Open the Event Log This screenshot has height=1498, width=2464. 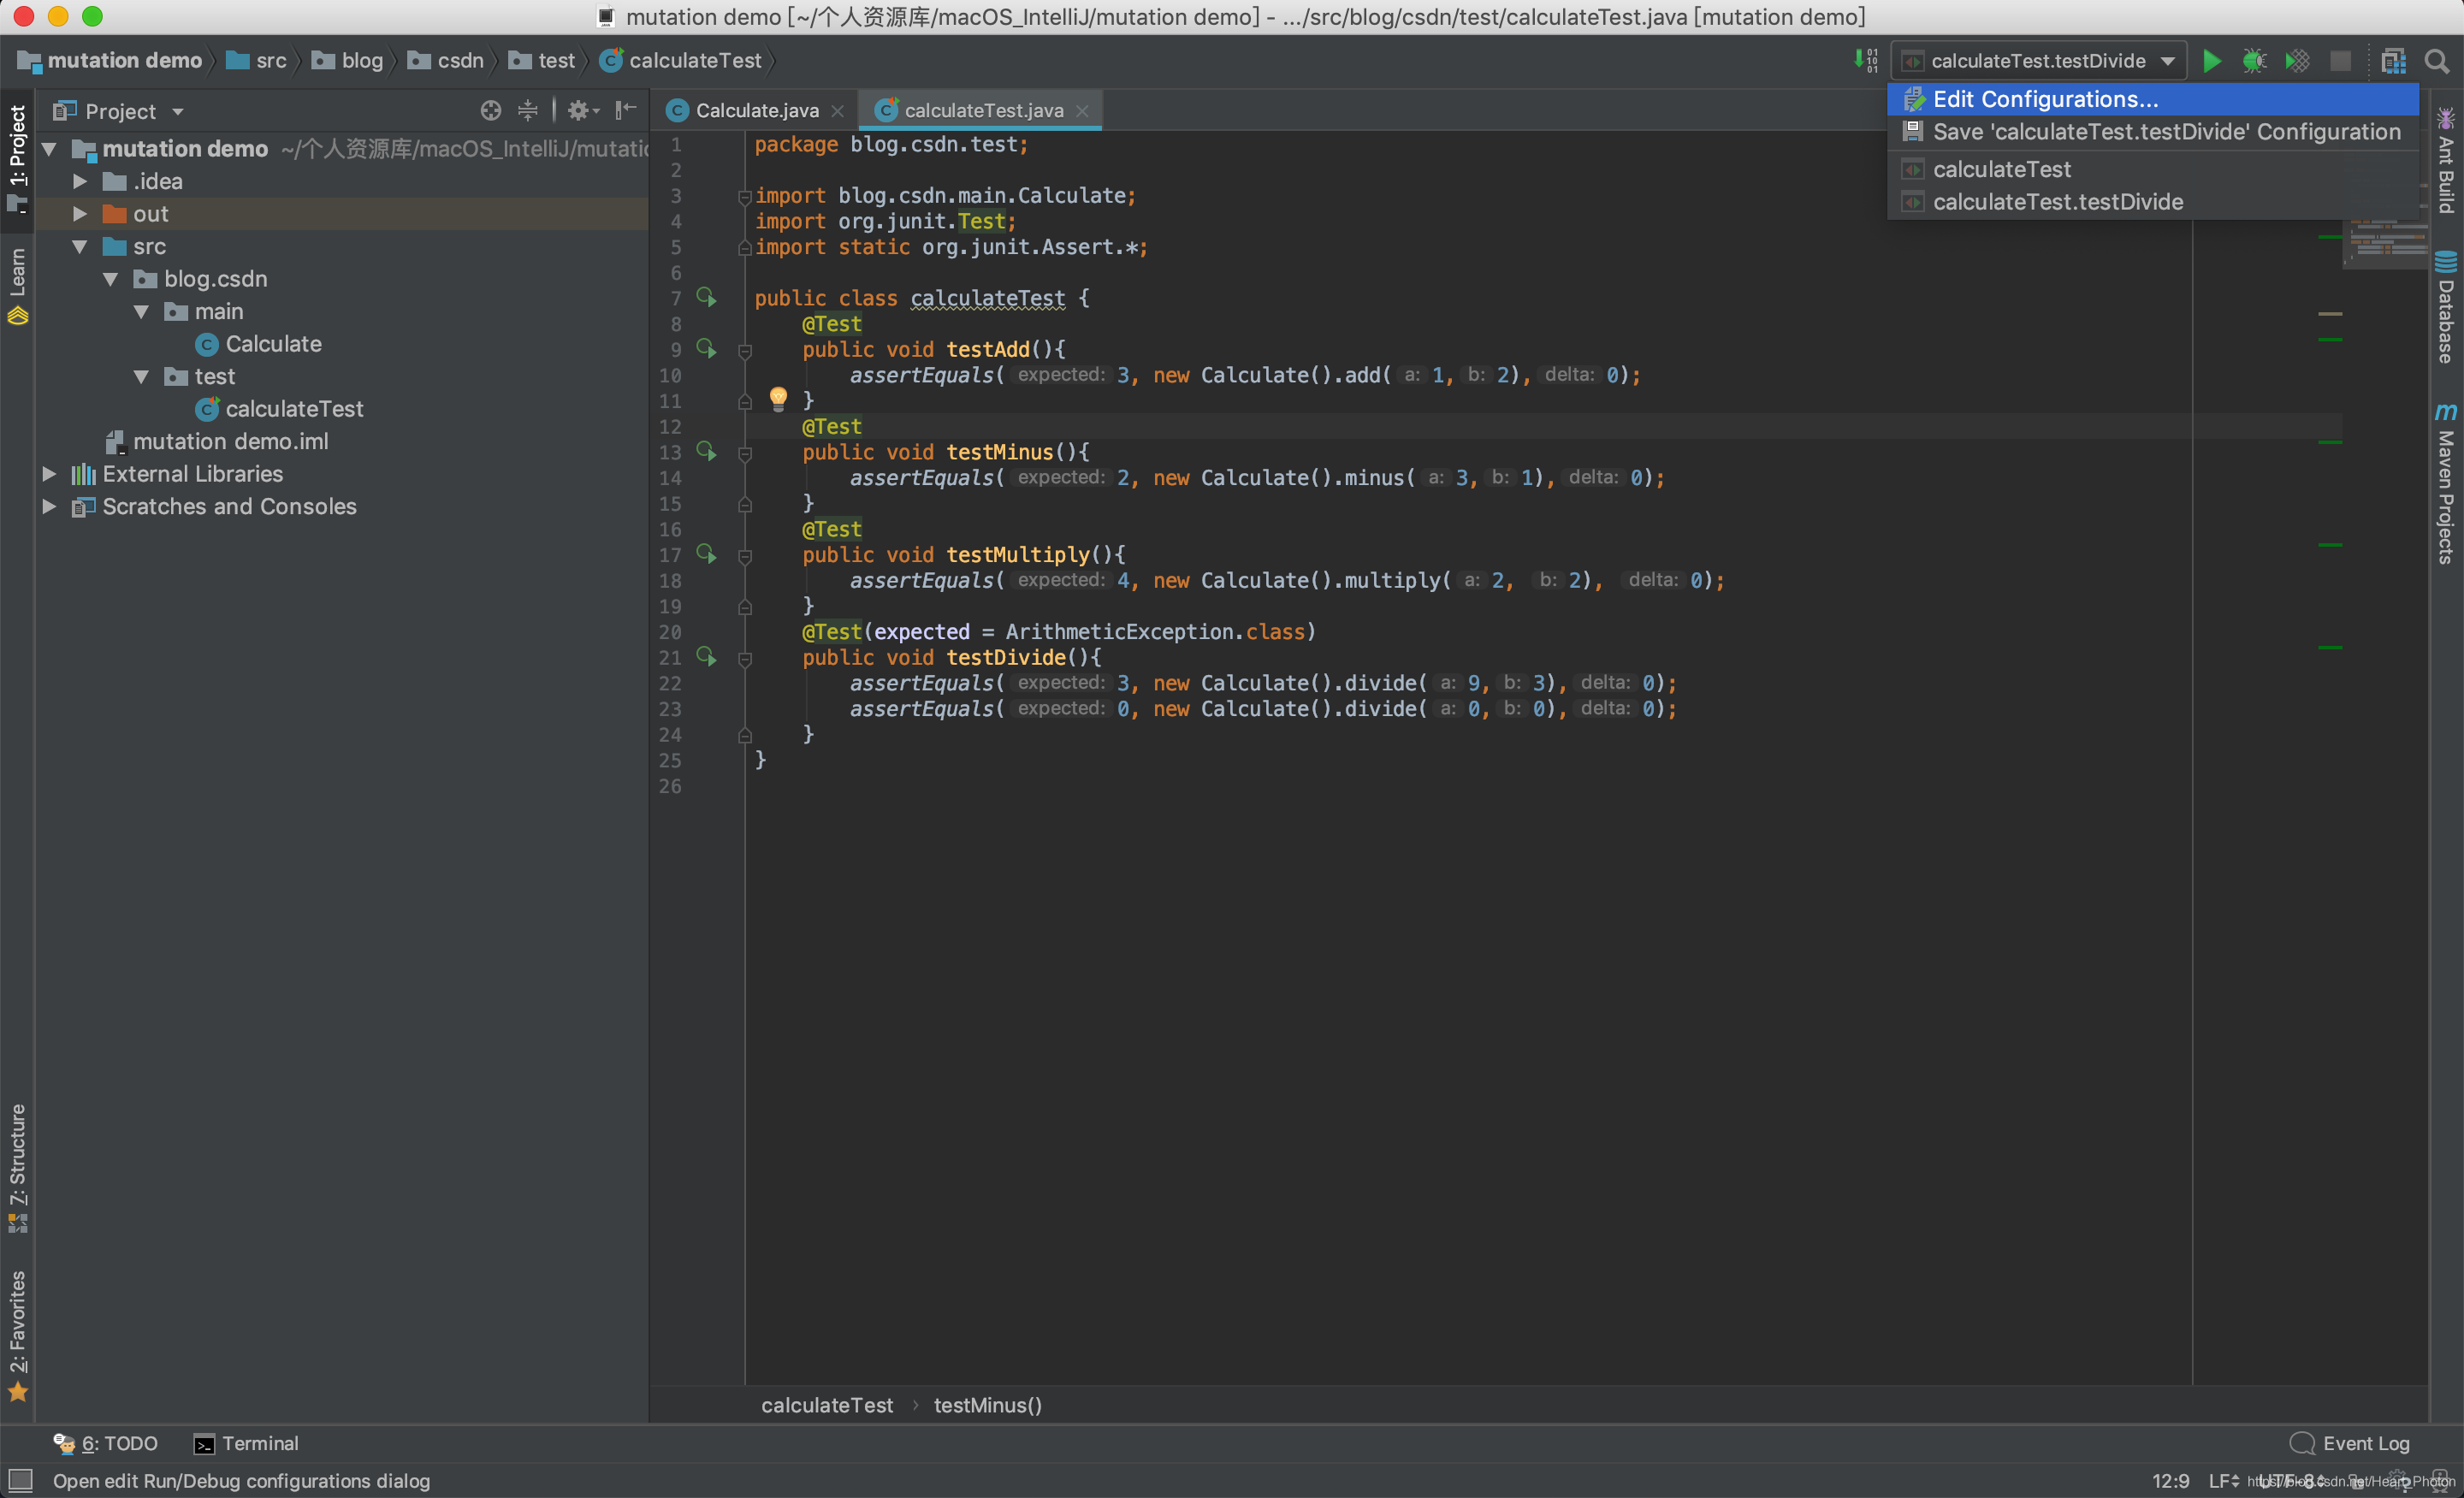pos(2349,1443)
